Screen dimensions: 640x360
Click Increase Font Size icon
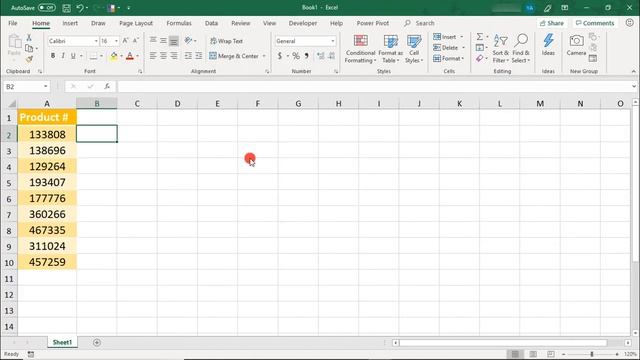point(125,40)
